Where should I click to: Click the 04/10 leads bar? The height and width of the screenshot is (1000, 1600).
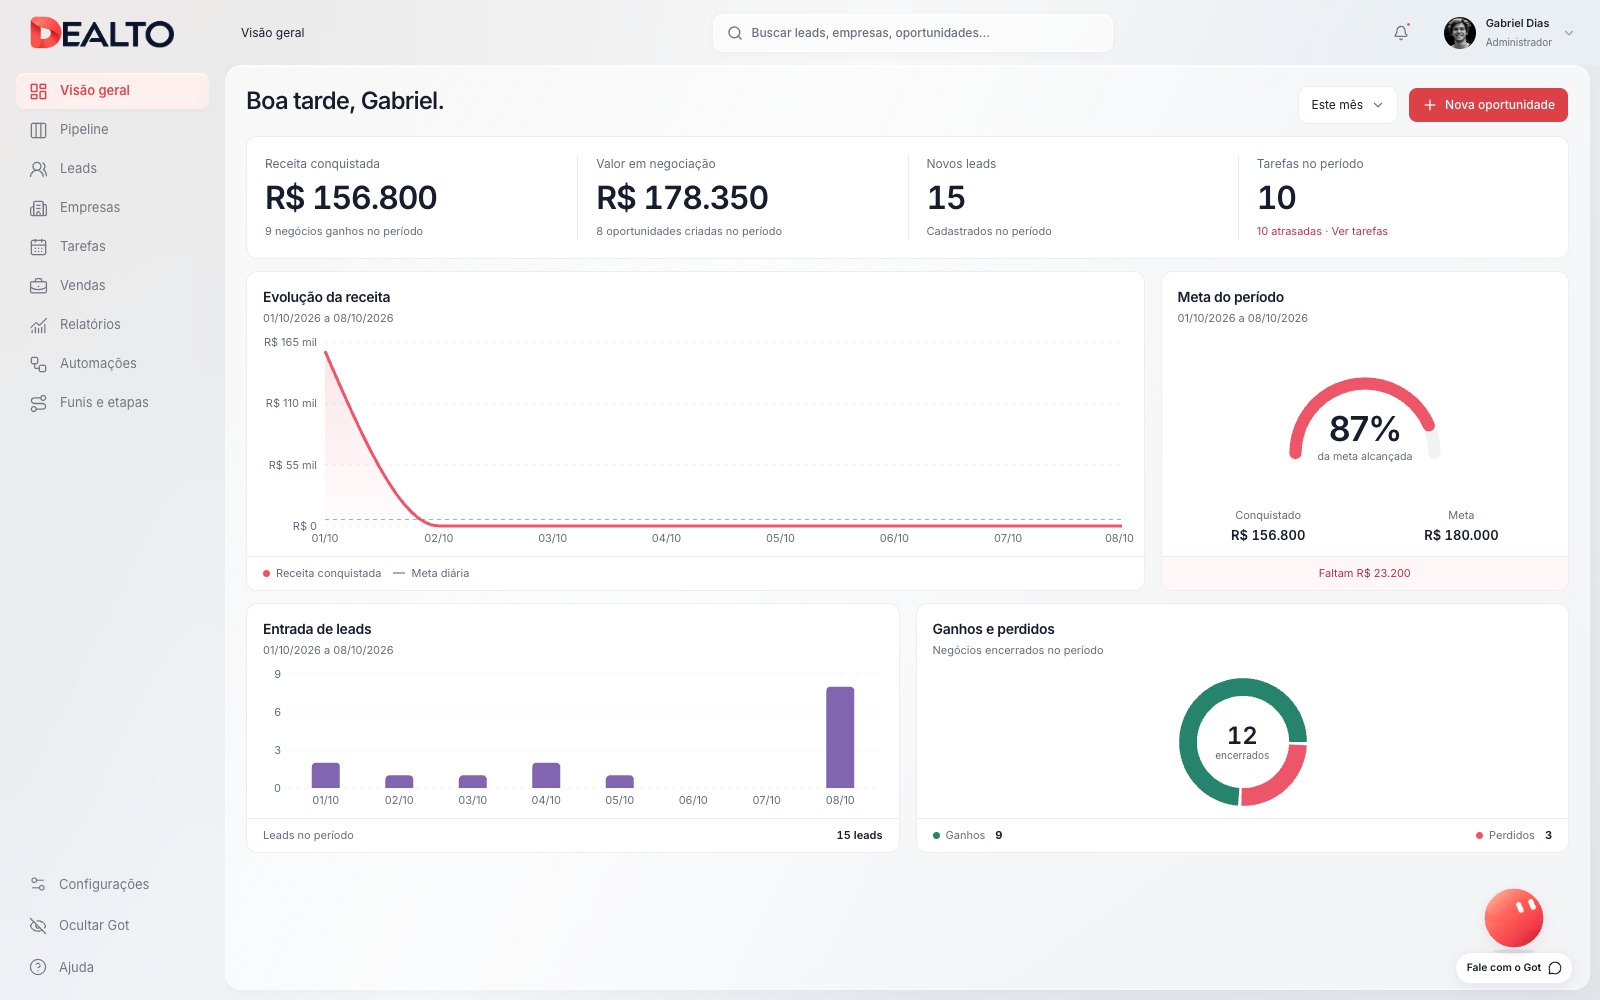click(546, 775)
